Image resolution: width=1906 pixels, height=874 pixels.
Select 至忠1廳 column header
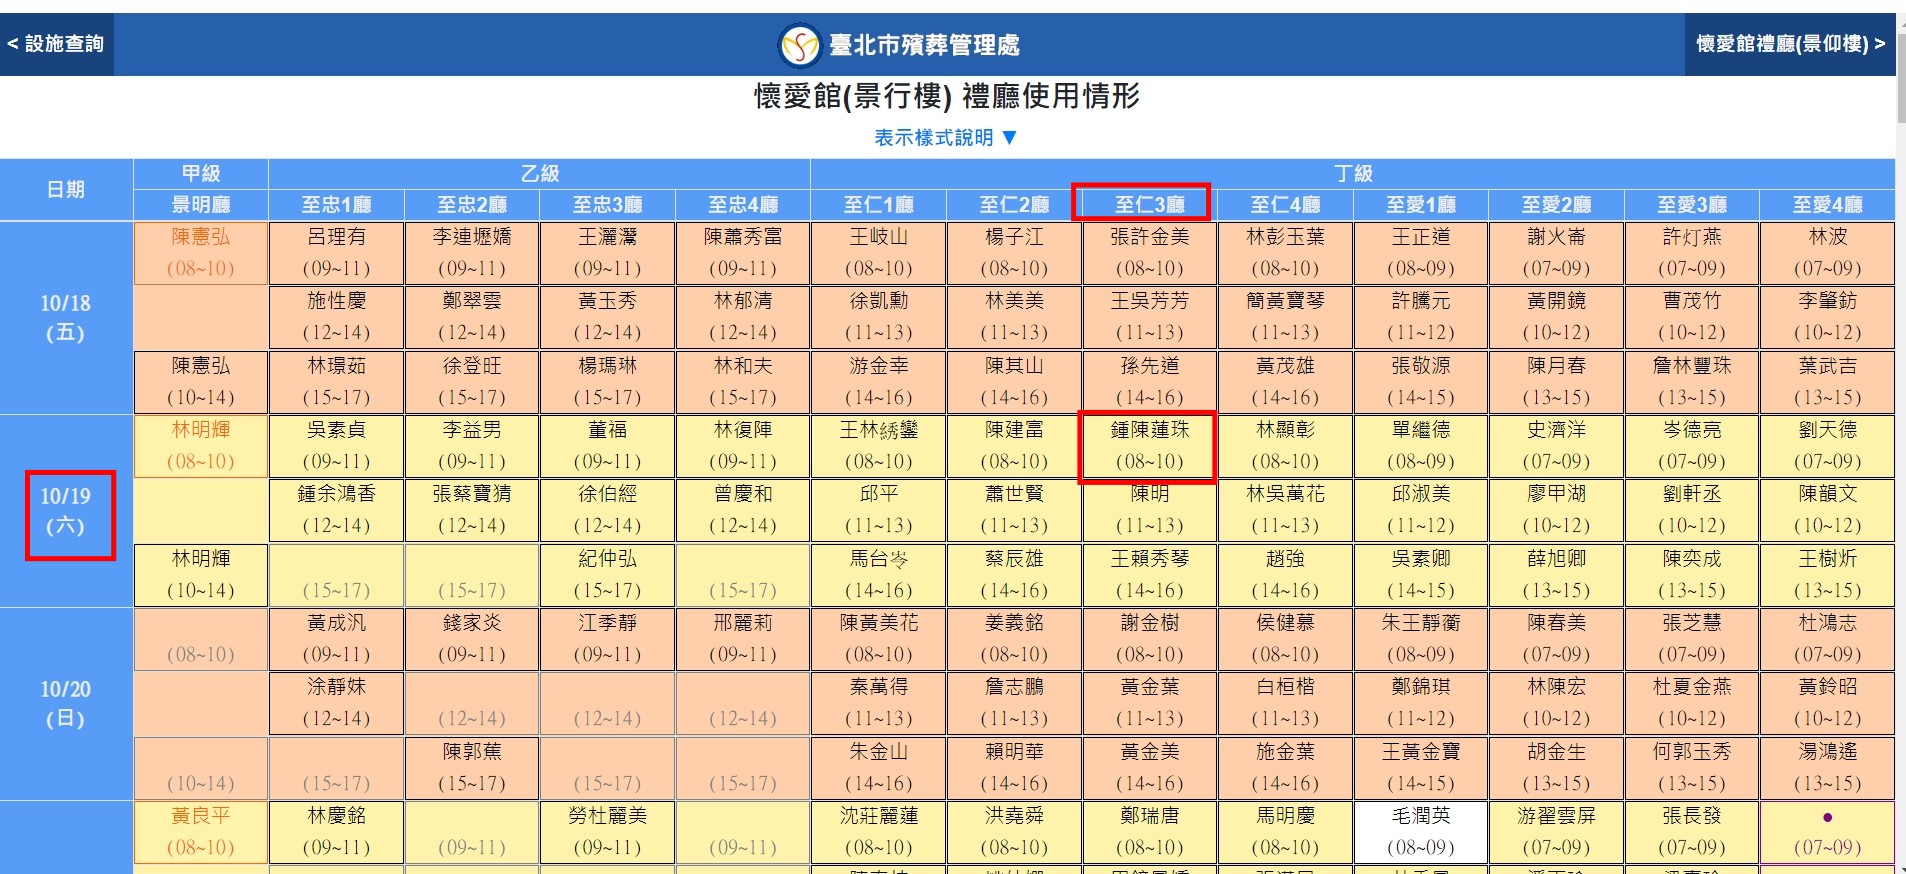tap(337, 205)
